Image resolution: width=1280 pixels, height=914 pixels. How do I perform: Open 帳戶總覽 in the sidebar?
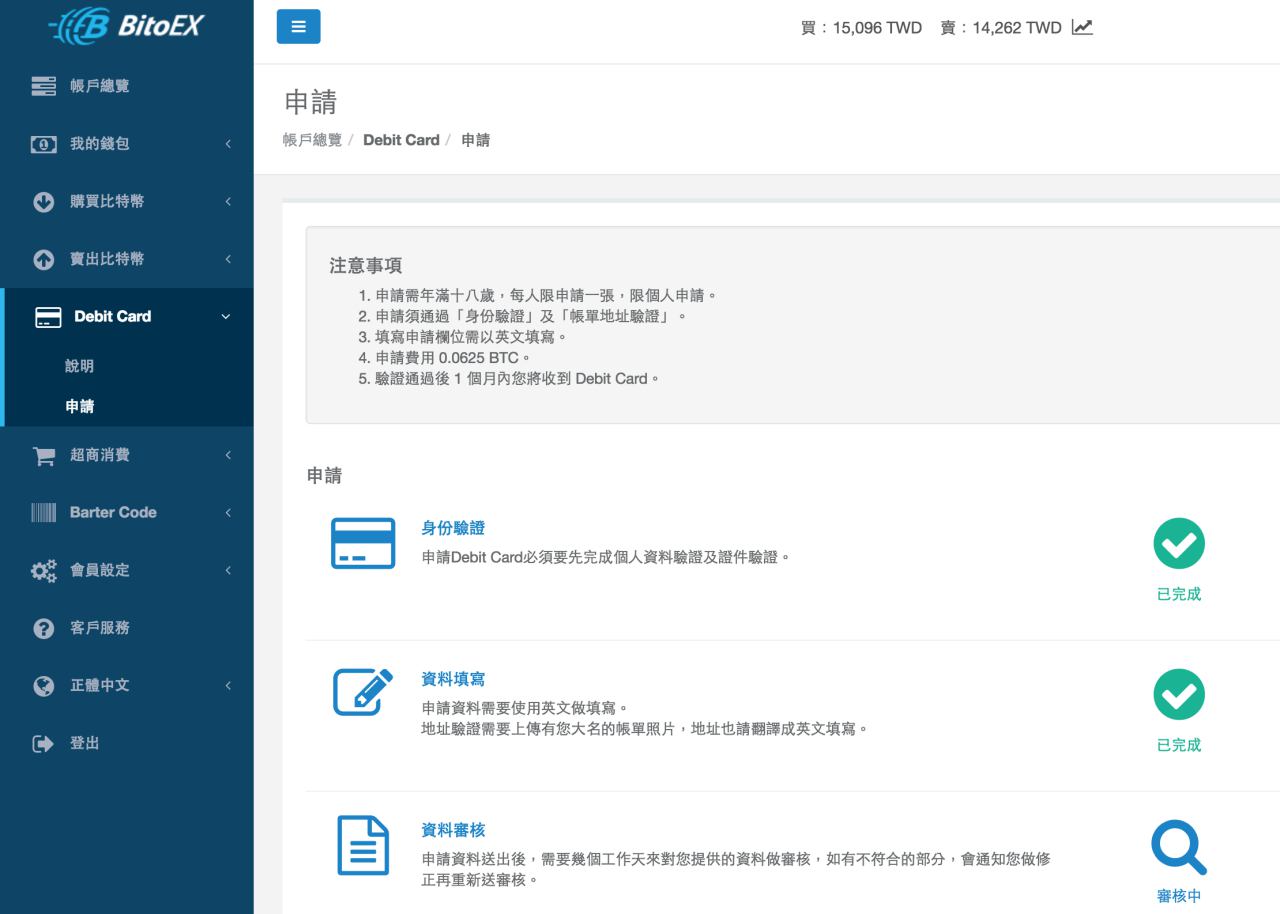click(x=99, y=86)
